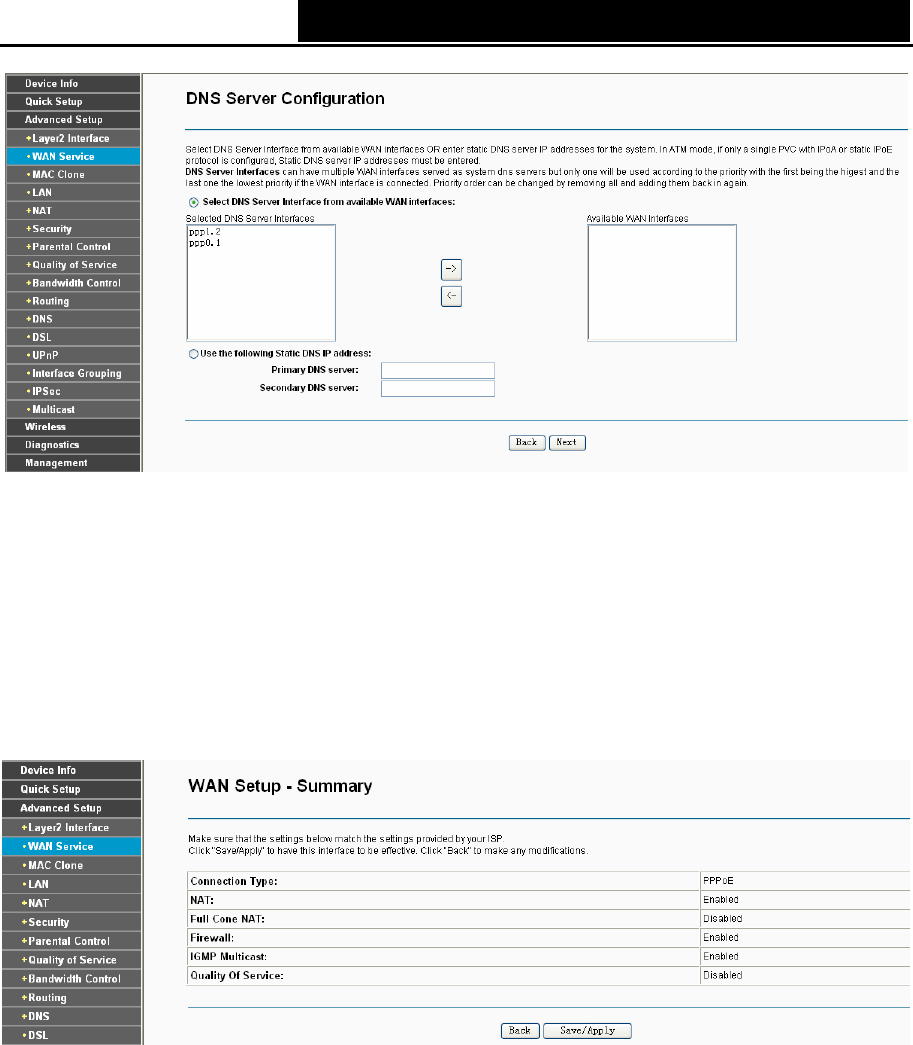This screenshot has height=1045, width=913.
Task: Select ppp1.2 in Selected DNS Interfaces list
Action: (x=205, y=232)
